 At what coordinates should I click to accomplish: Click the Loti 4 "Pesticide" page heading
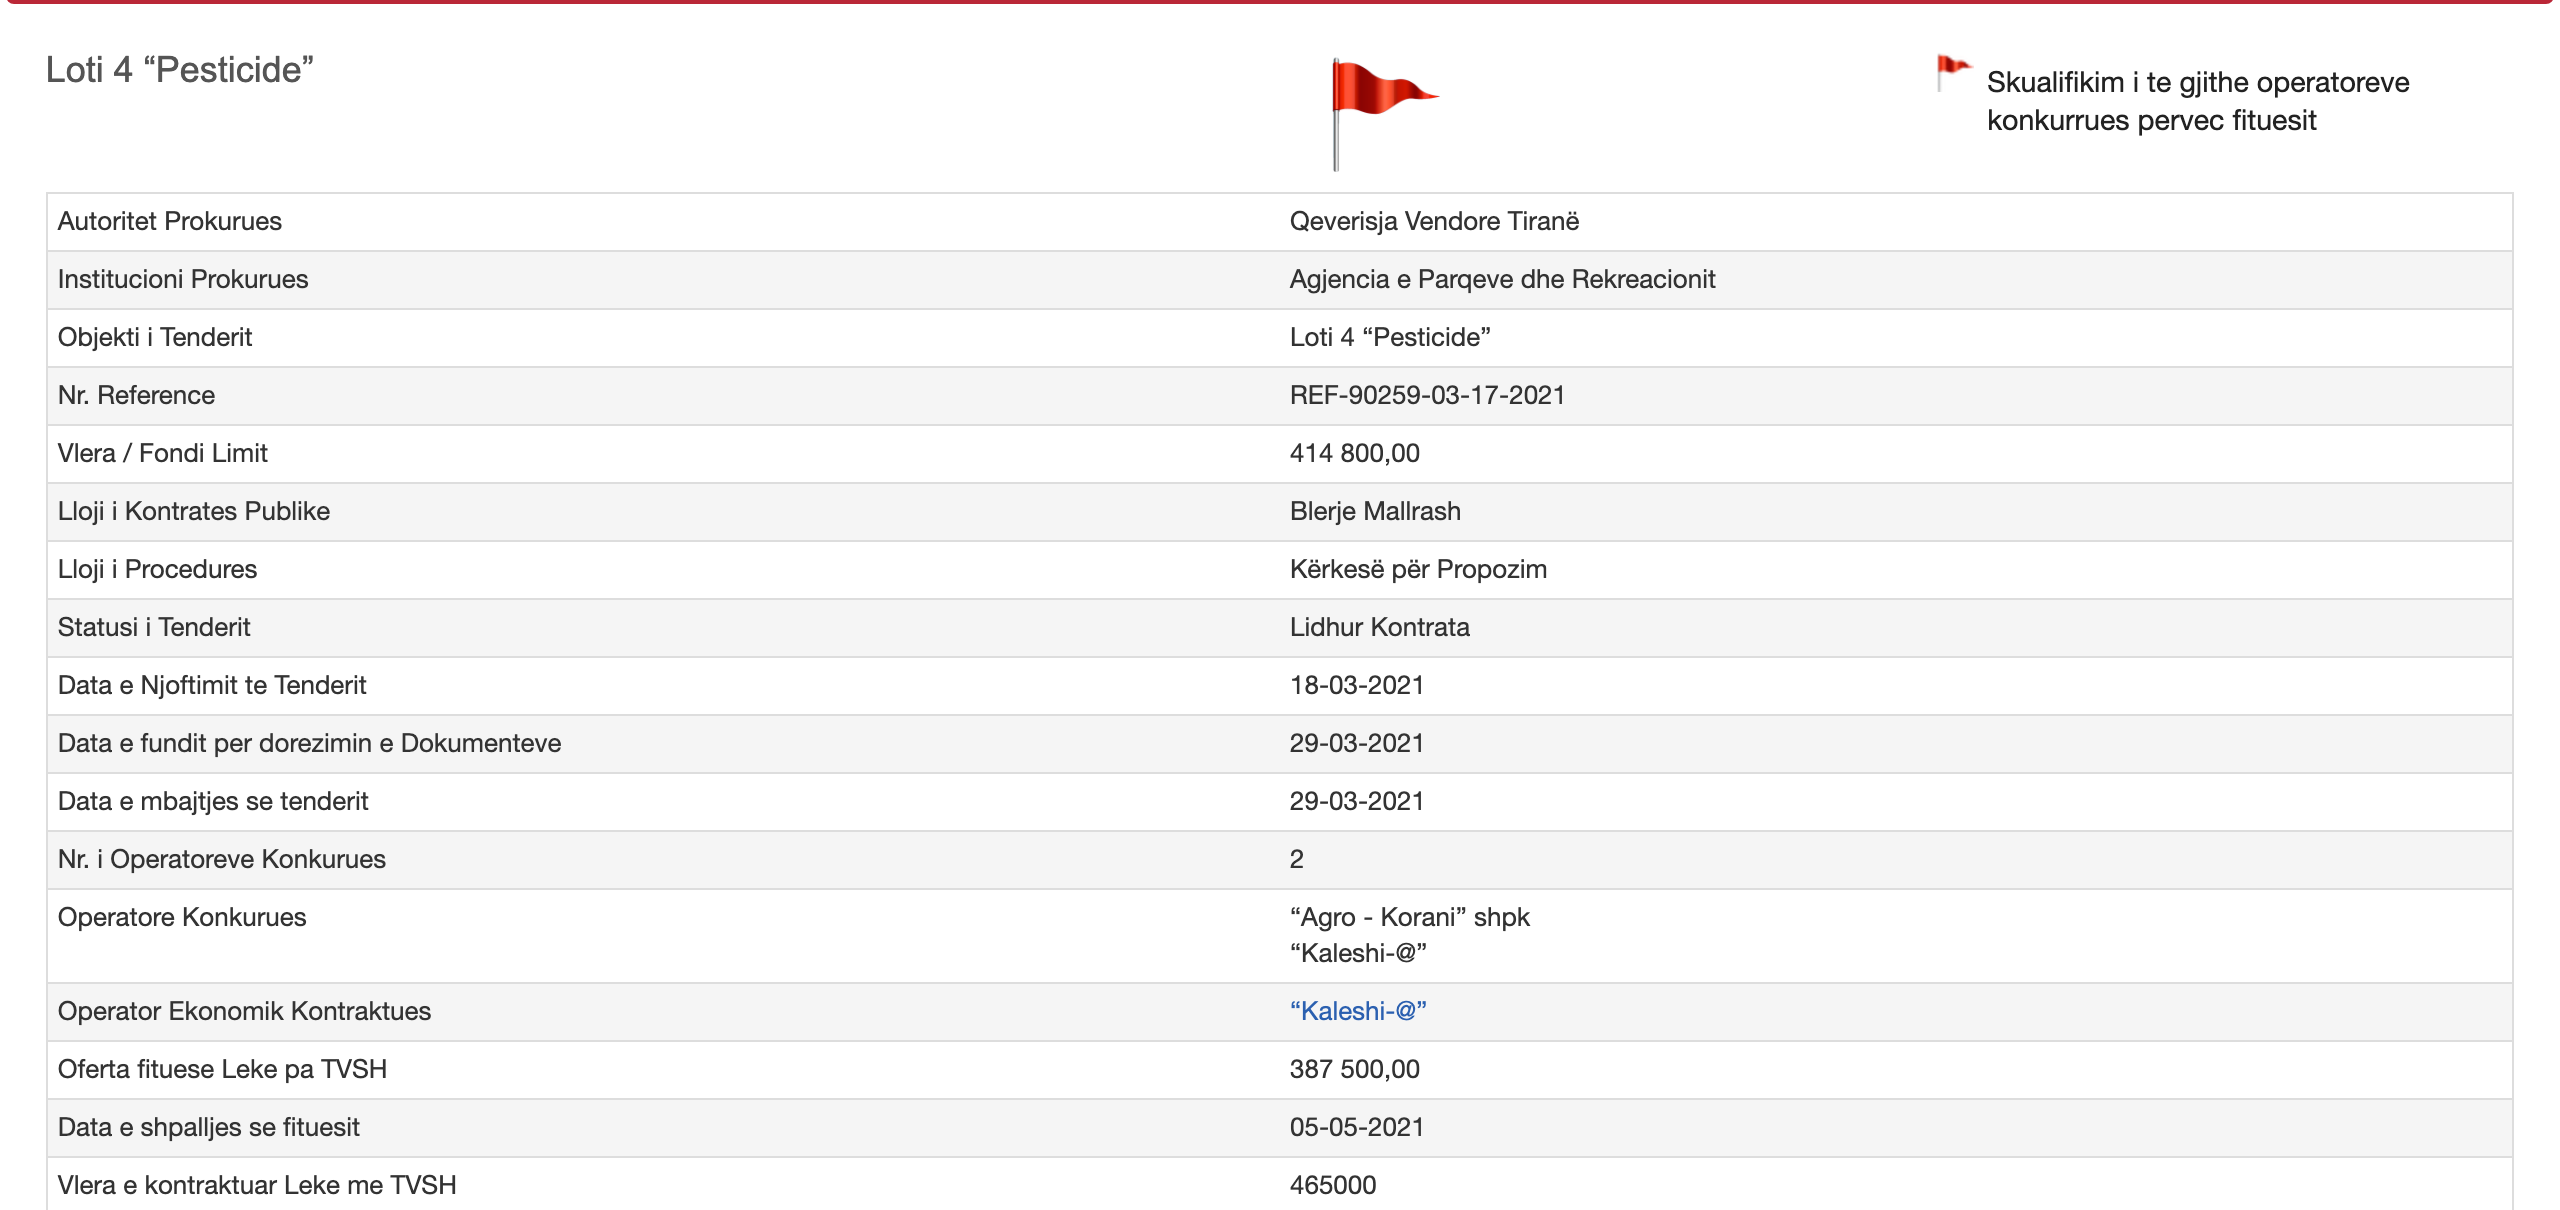[x=180, y=70]
